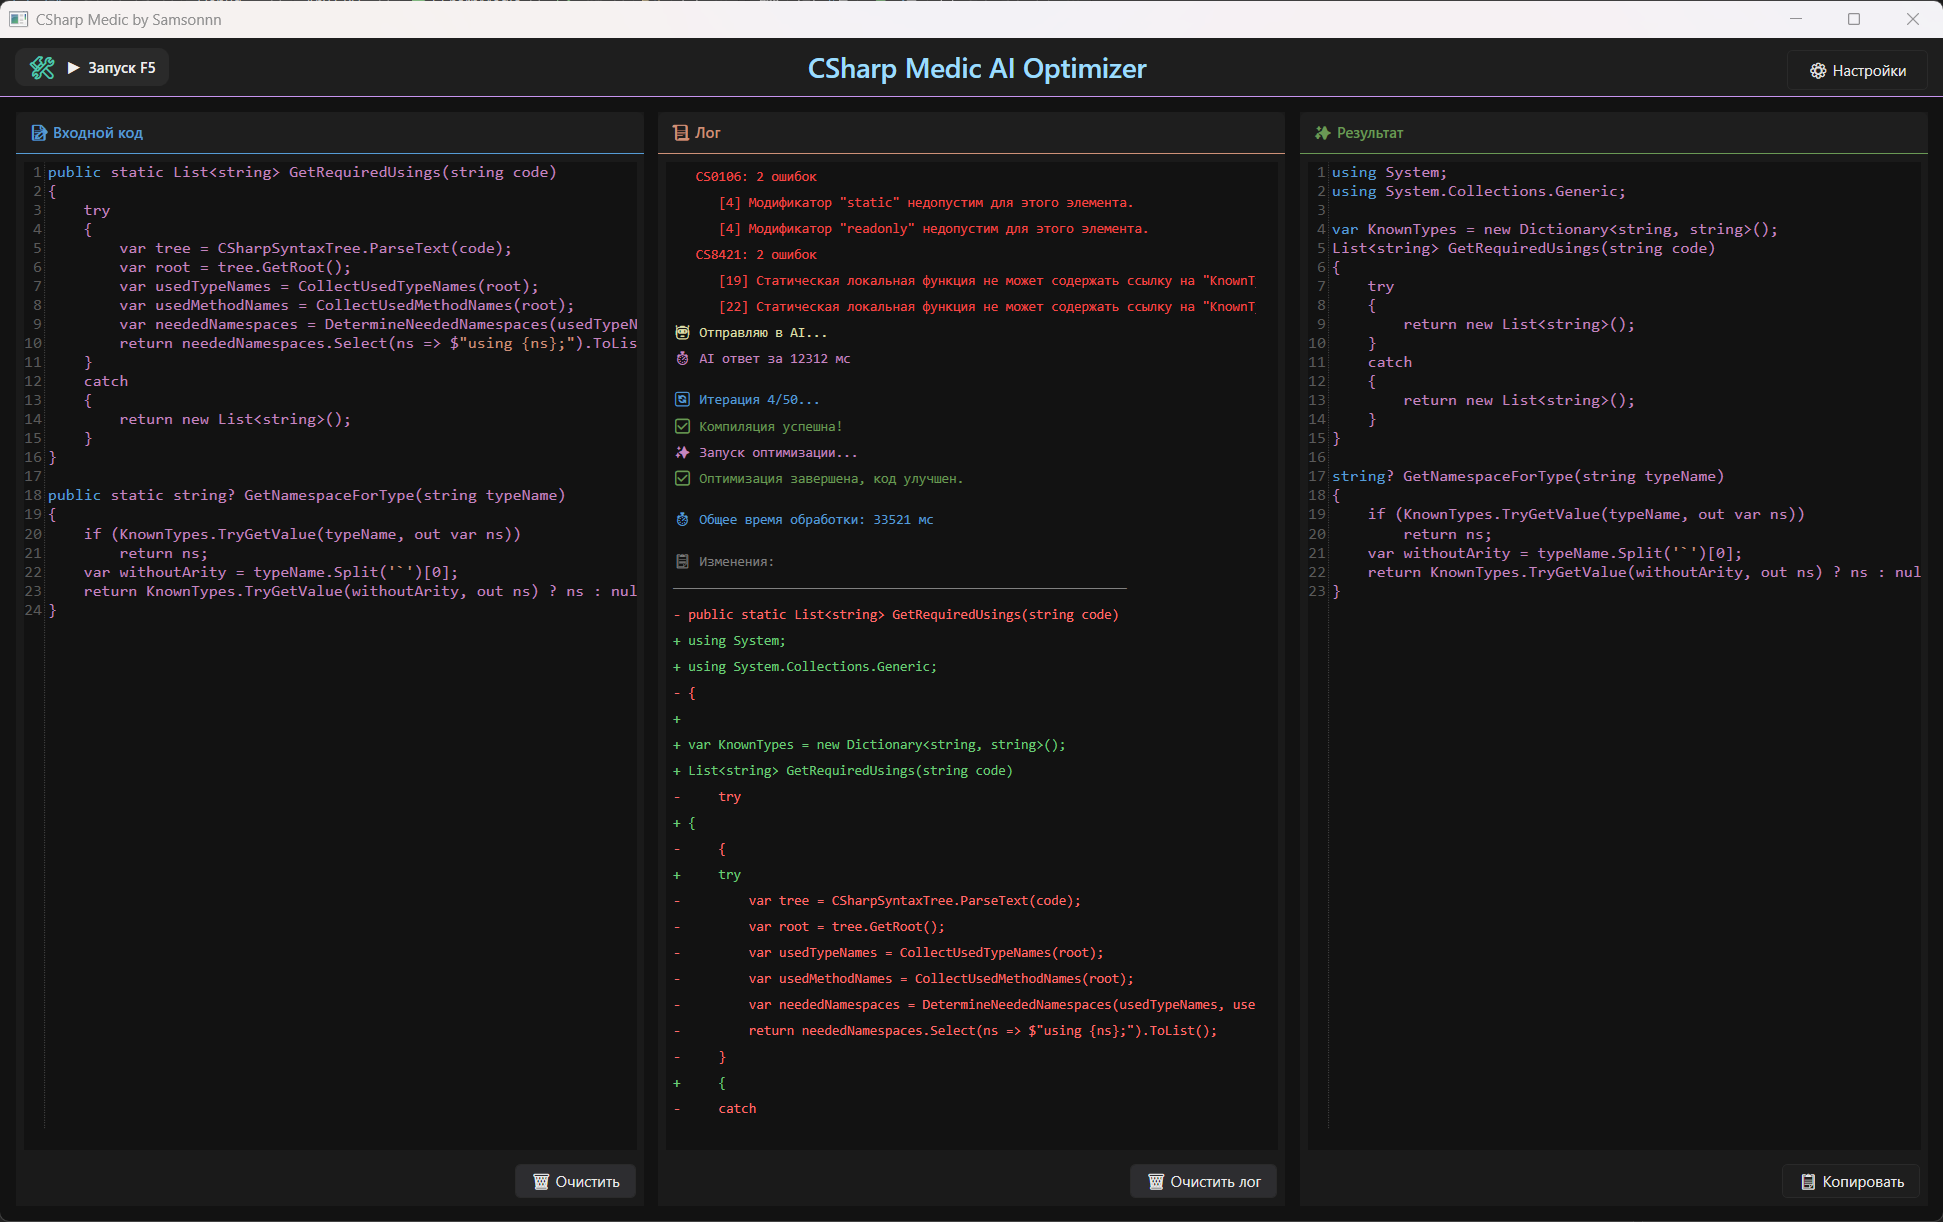The height and width of the screenshot is (1222, 1943).
Task: Click refresh icon beside Итерация 4/50
Action: point(682,400)
